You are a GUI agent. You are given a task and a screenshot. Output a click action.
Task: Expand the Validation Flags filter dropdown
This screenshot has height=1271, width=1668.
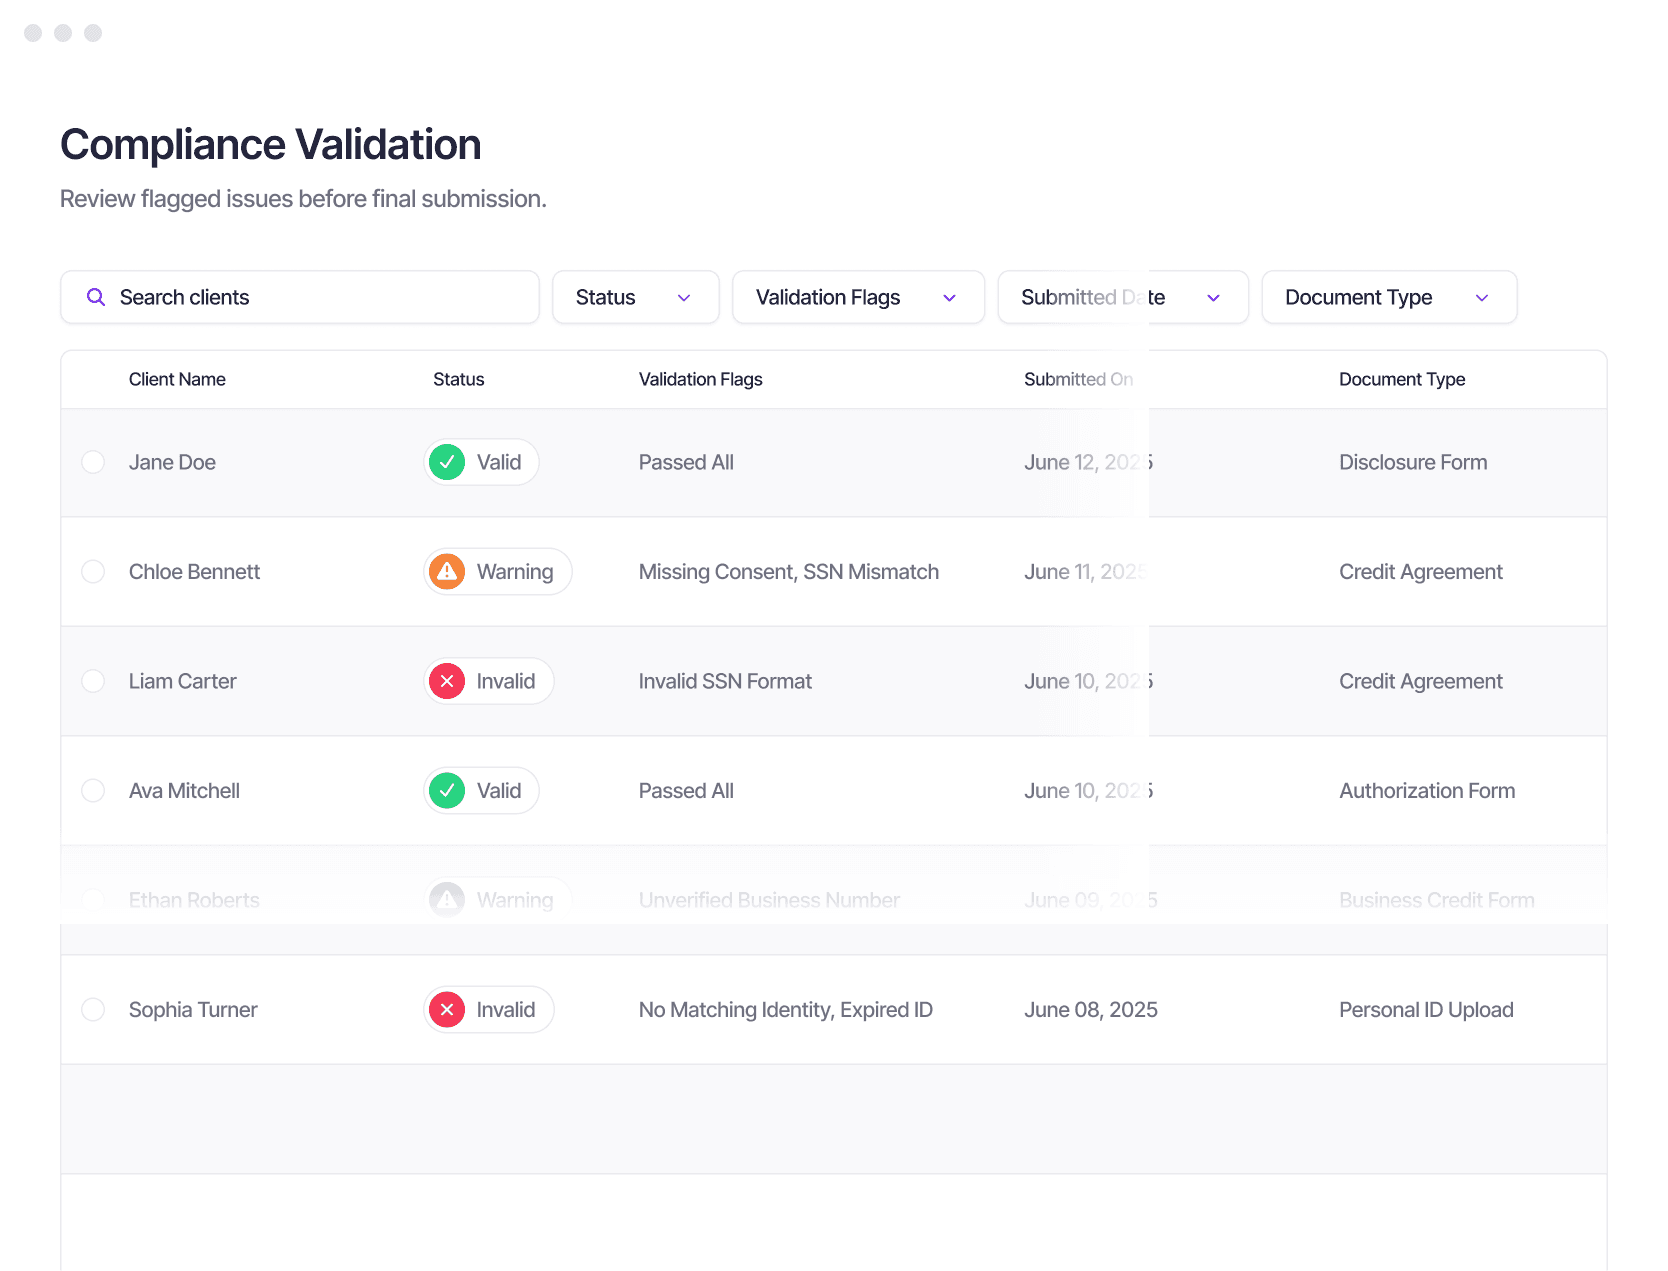[x=858, y=297]
